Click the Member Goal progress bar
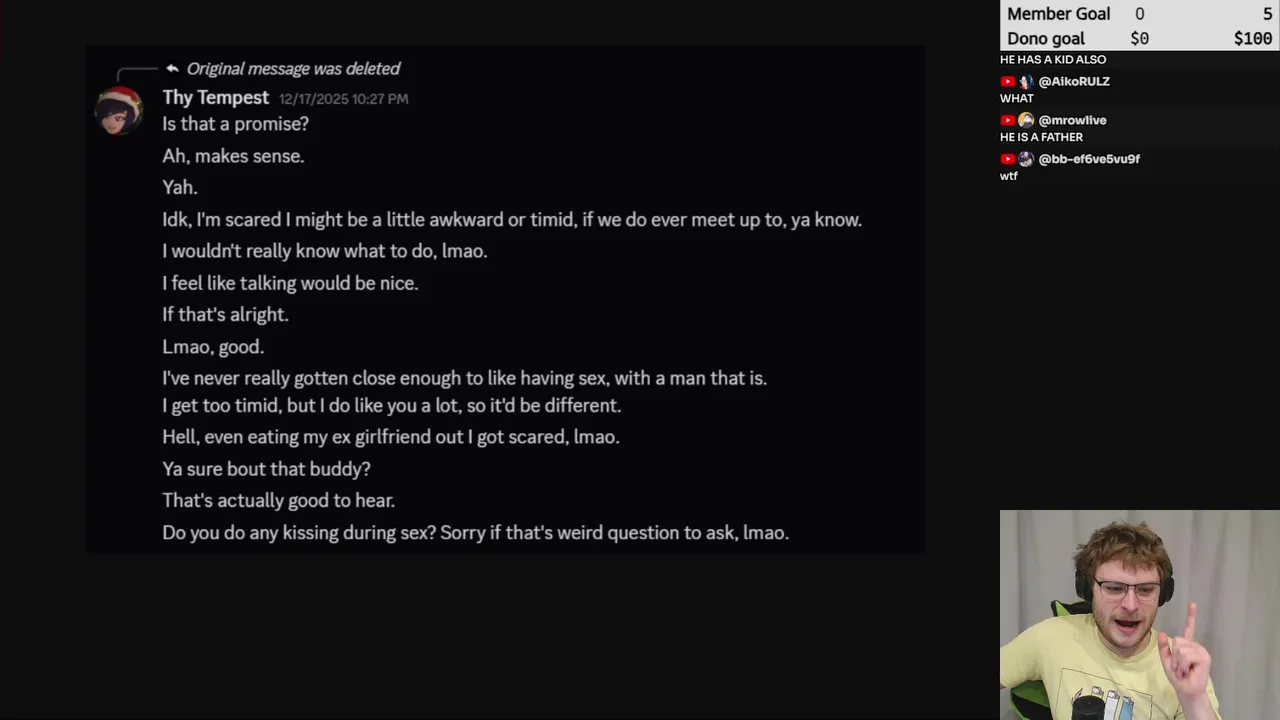The image size is (1280, 720). tap(1139, 13)
